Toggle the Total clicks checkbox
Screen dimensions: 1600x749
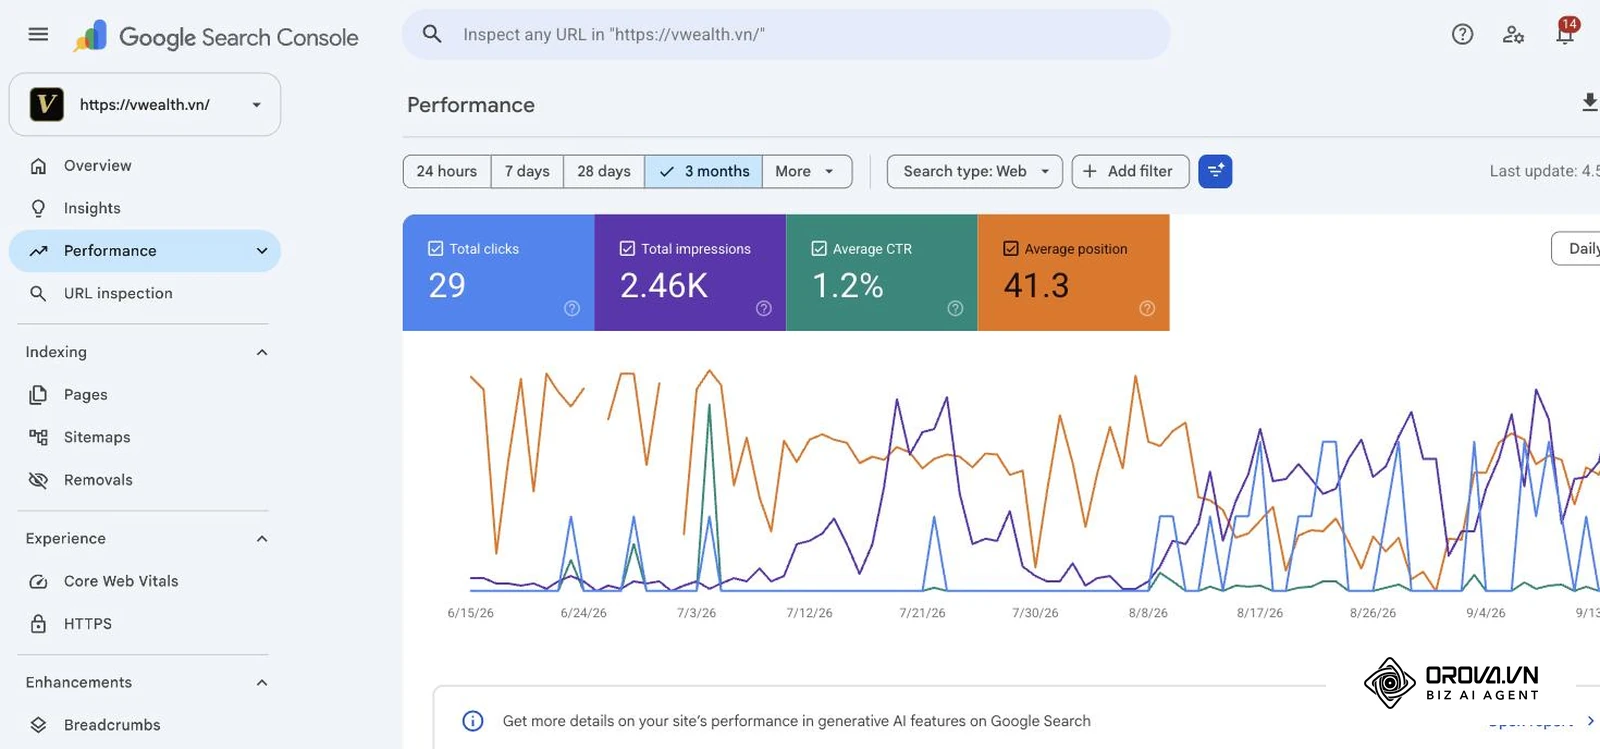pyautogui.click(x=436, y=248)
